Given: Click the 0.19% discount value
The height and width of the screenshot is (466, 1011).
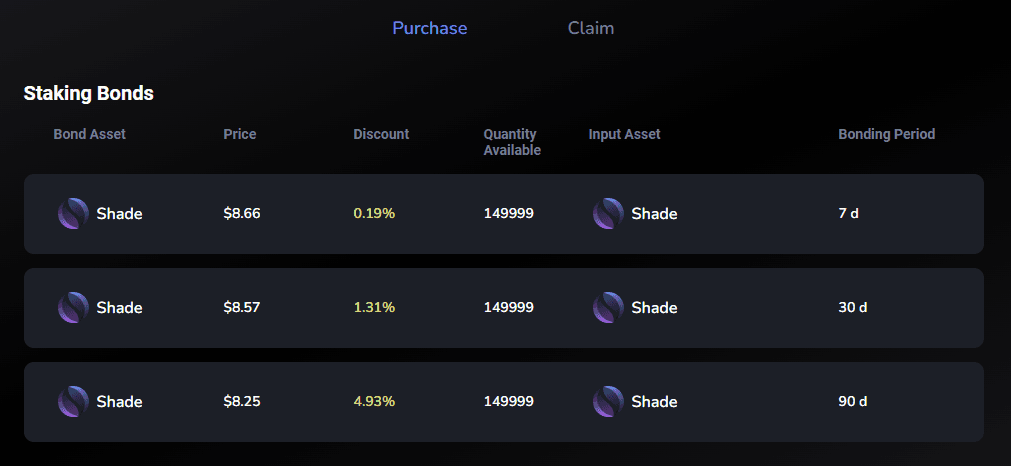Looking at the screenshot, I should point(374,213).
